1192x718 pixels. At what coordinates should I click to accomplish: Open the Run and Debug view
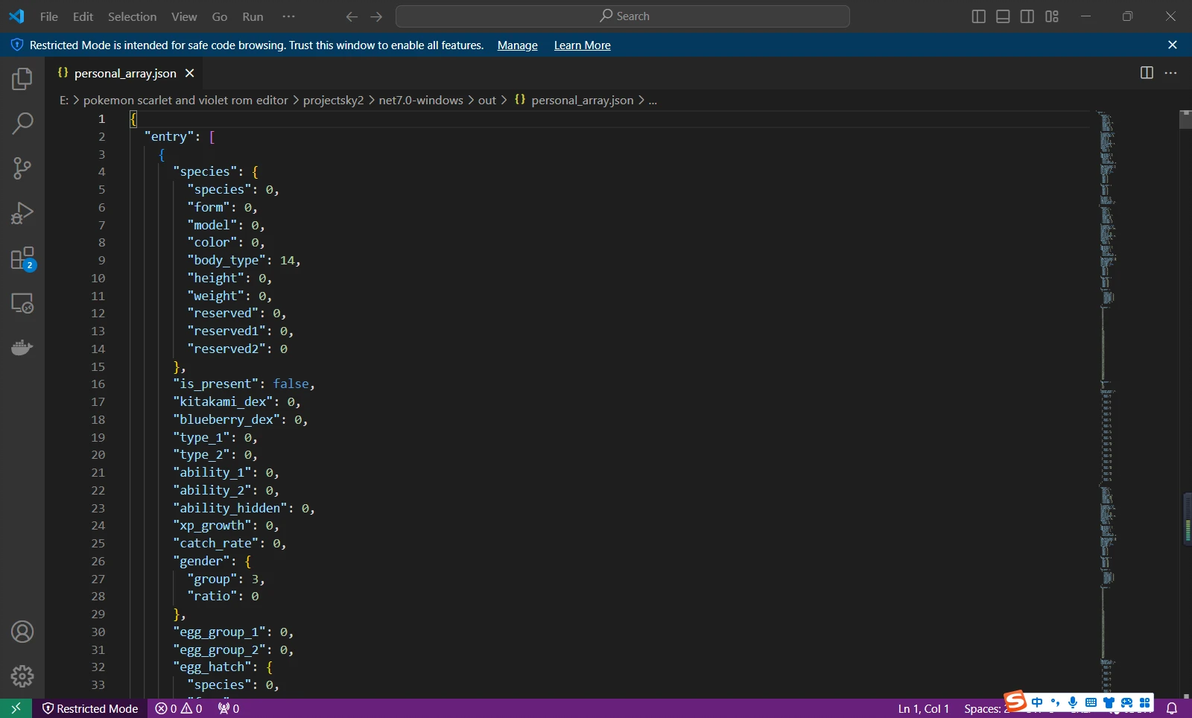22,213
